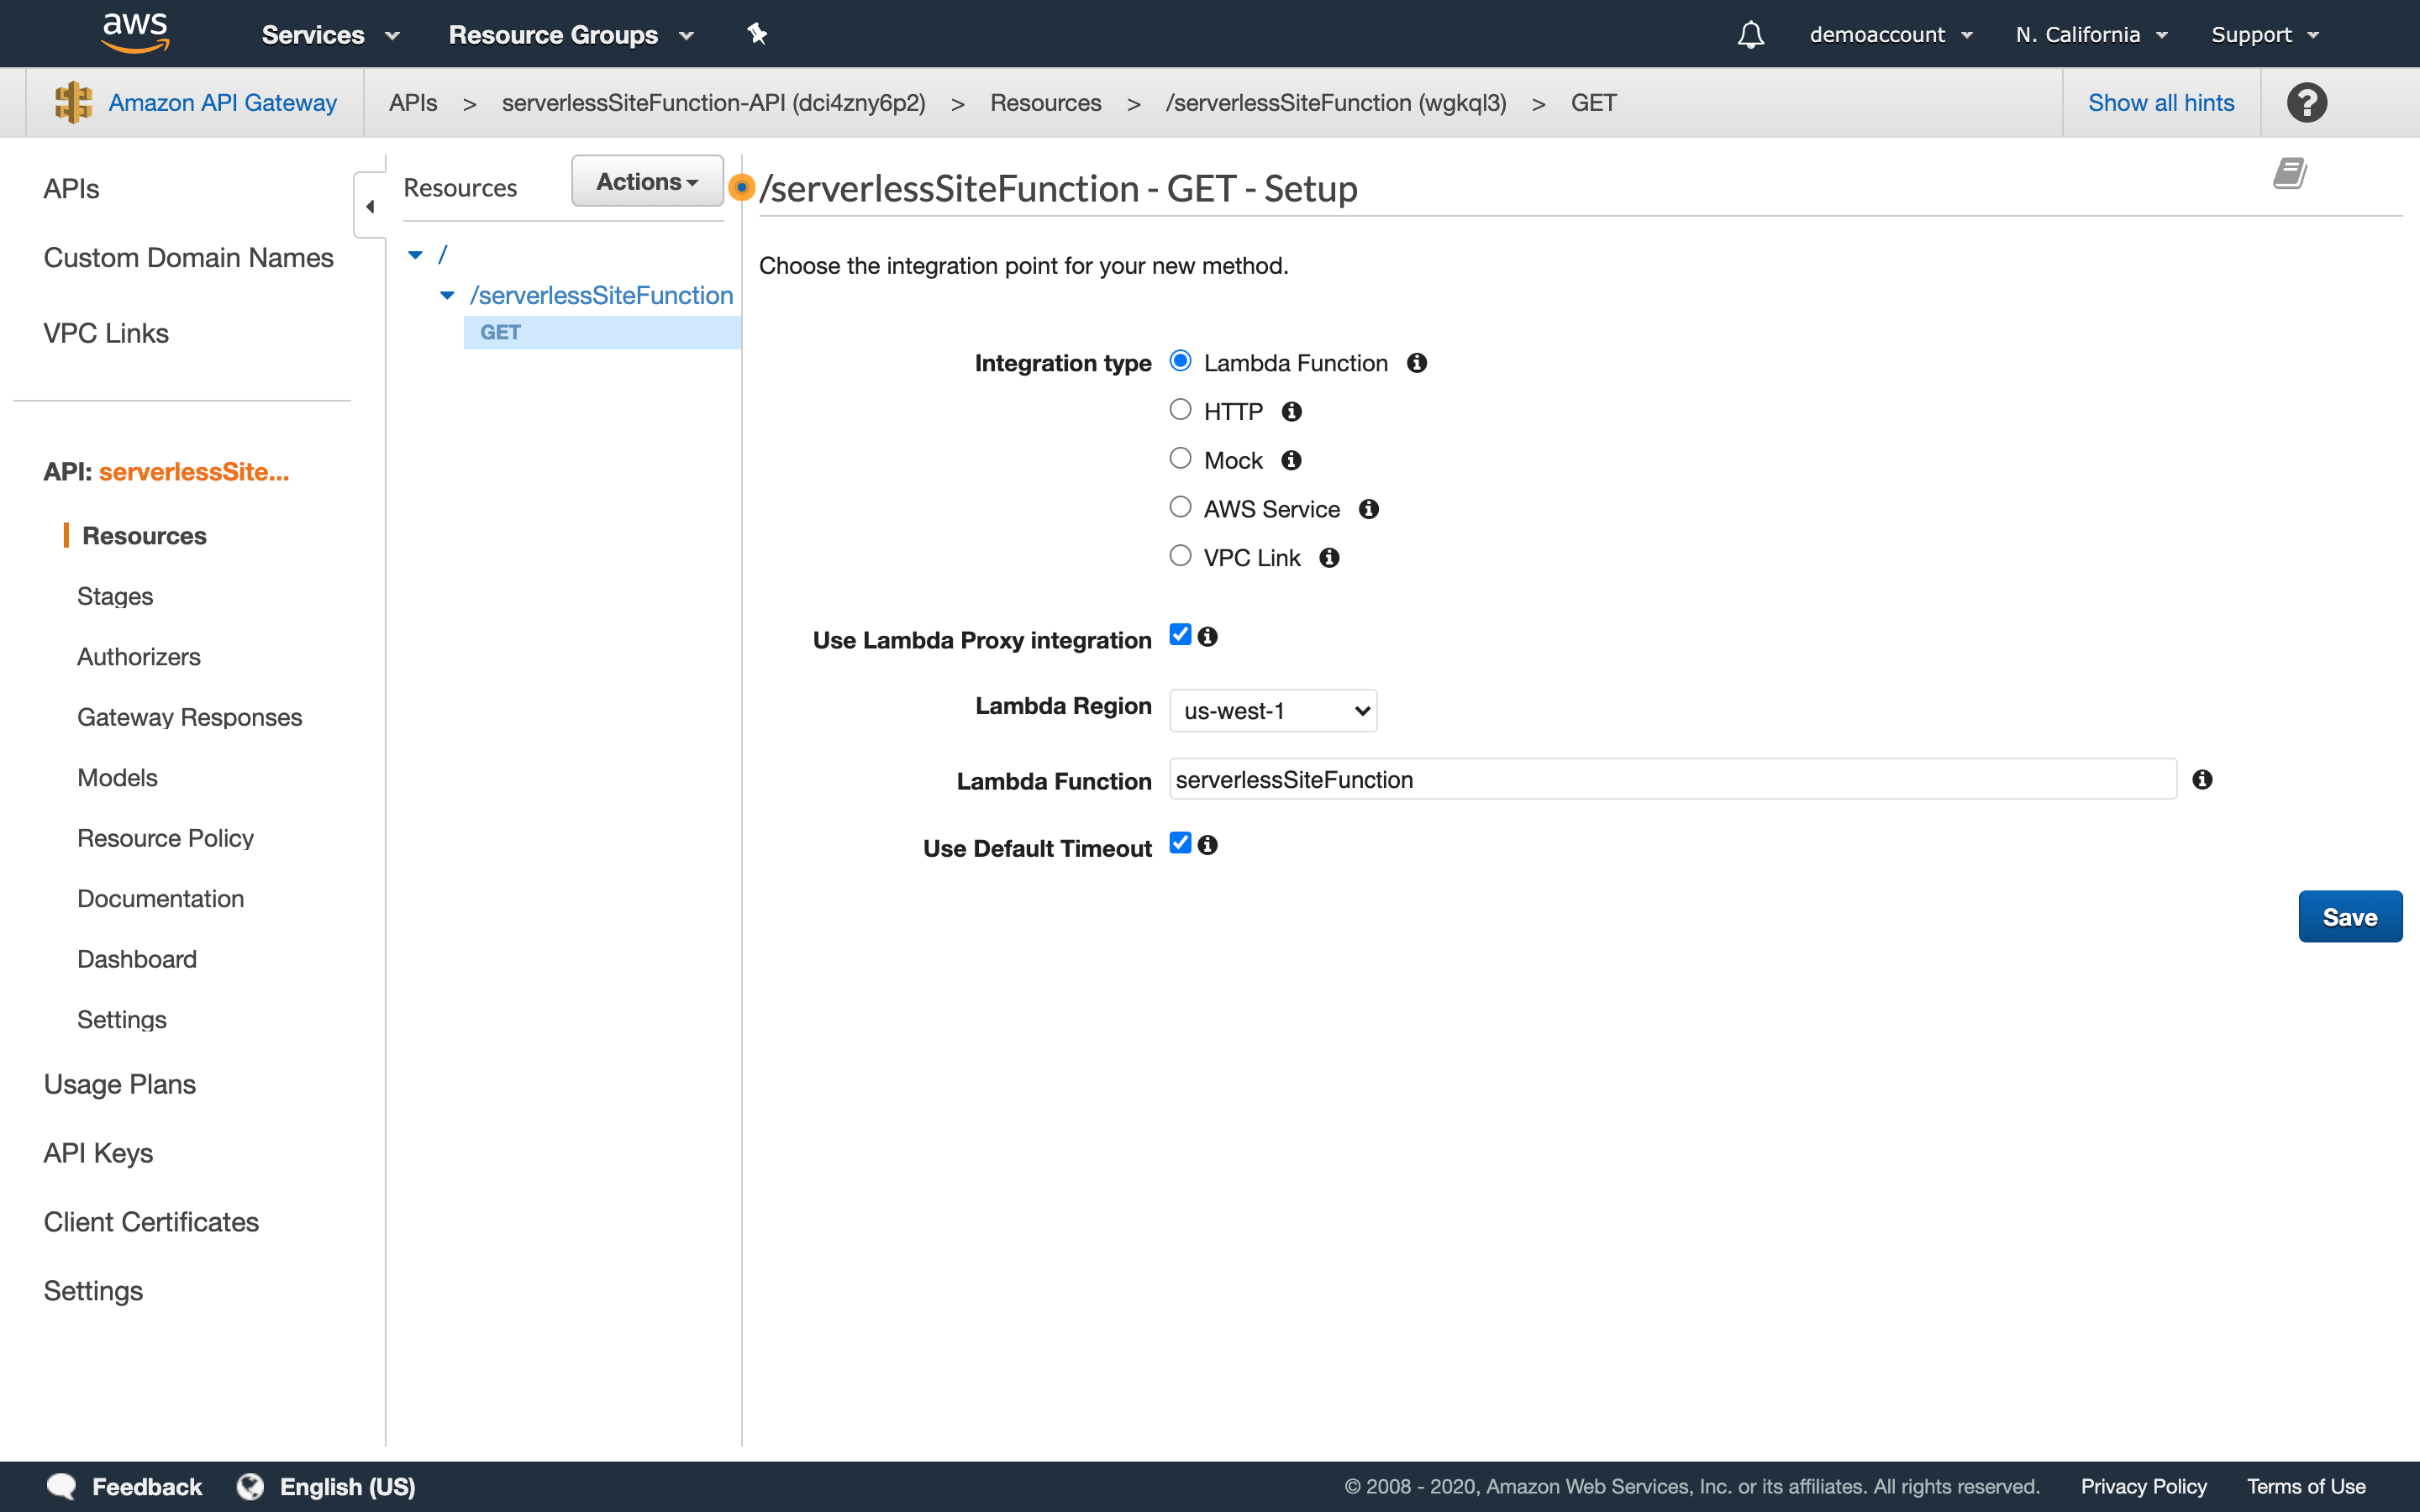Click the Amazon API Gateway service icon
This screenshot has width=2420, height=1512.
pyautogui.click(x=73, y=102)
